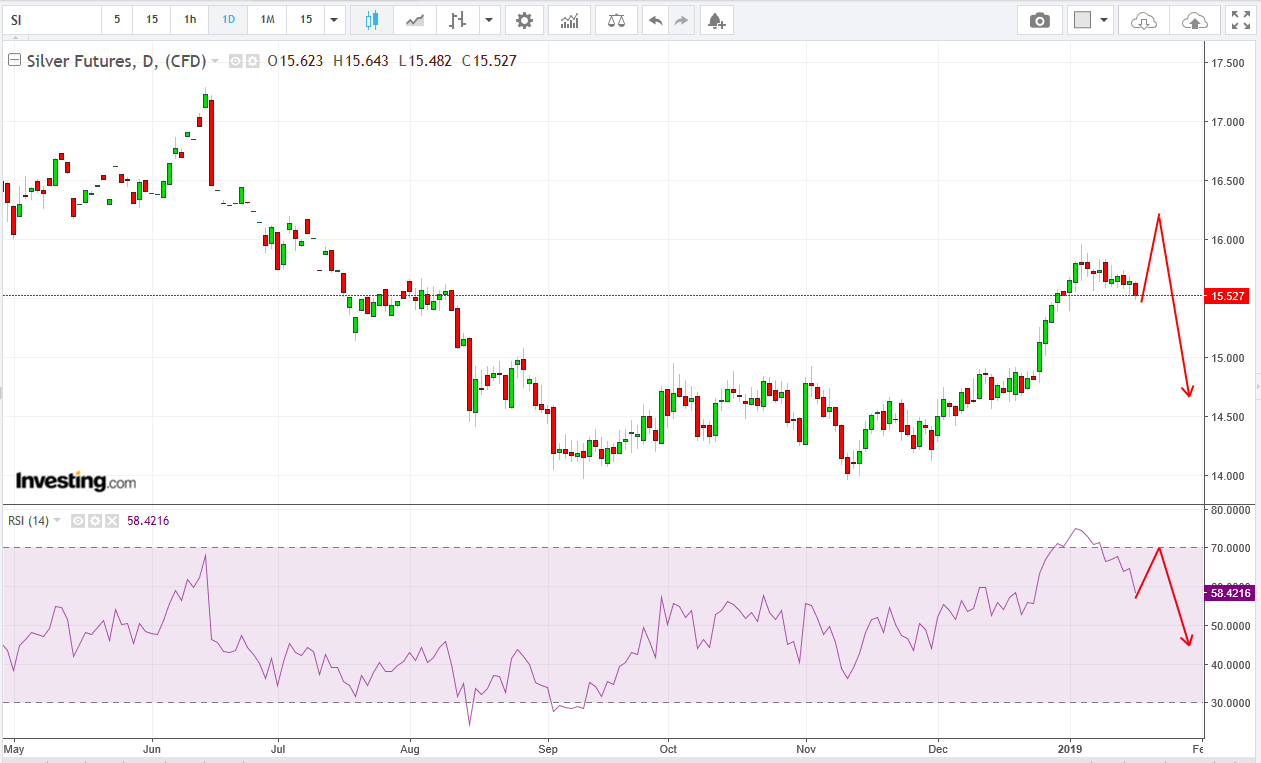
Task: Open the RSI (14) dropdown arrow
Action: 57,521
